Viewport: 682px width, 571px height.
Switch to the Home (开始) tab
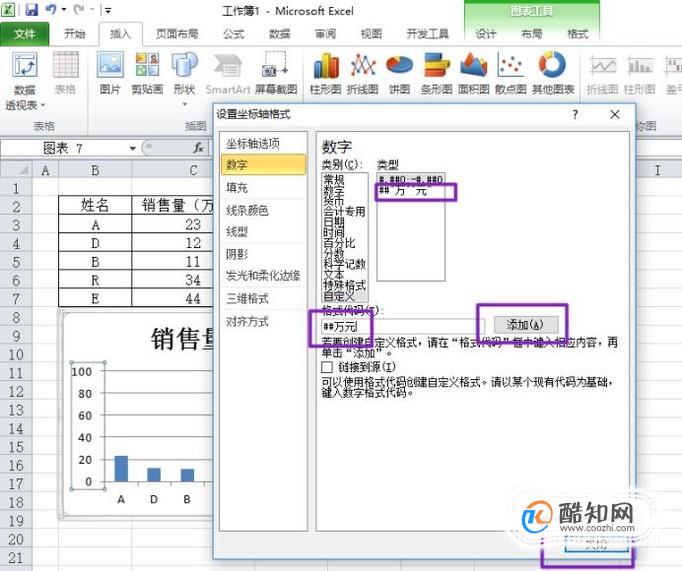[x=75, y=34]
